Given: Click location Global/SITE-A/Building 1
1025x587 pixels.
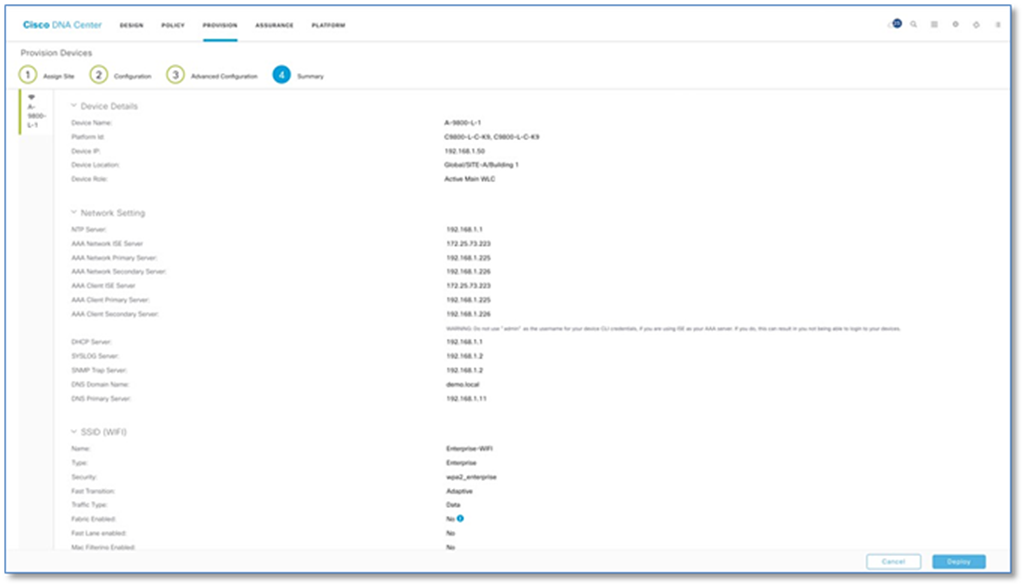Looking at the screenshot, I should (x=481, y=165).
